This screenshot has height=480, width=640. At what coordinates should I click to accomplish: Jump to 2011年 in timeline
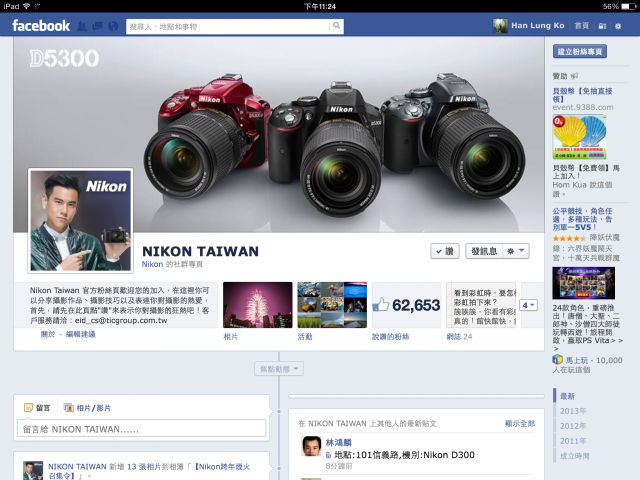(x=573, y=441)
